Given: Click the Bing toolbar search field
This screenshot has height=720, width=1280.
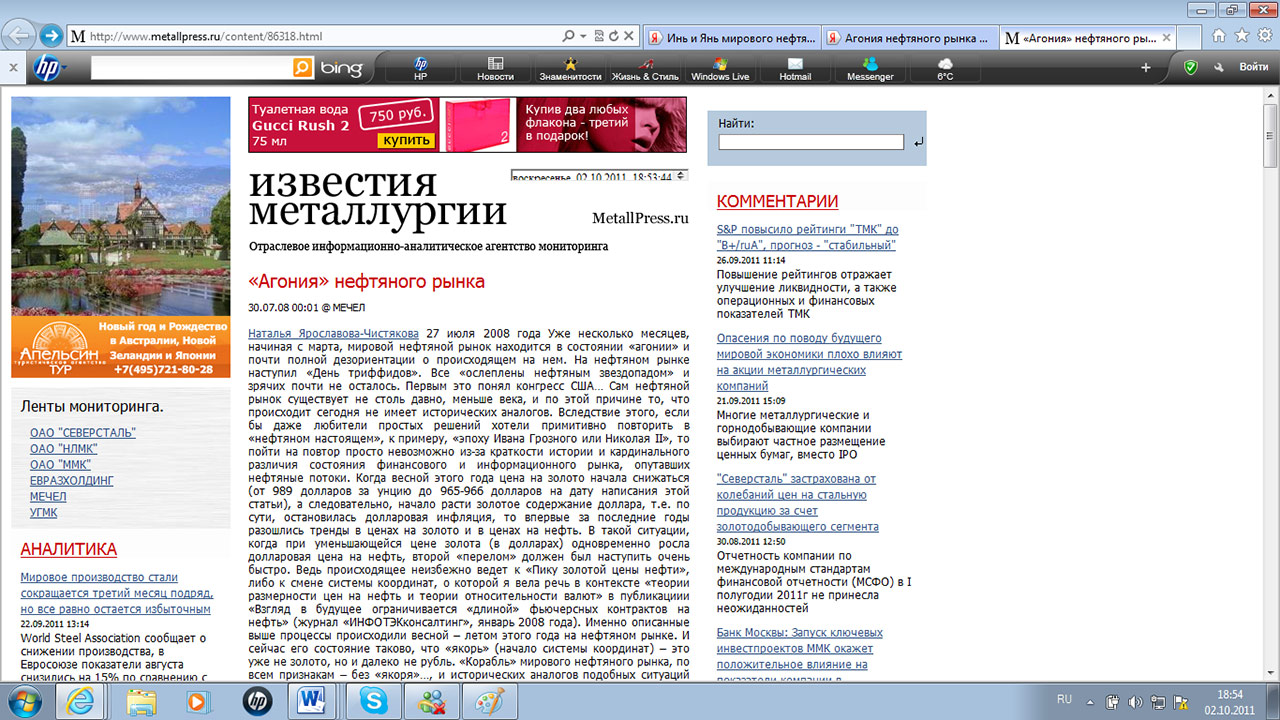Looking at the screenshot, I should click(190, 68).
